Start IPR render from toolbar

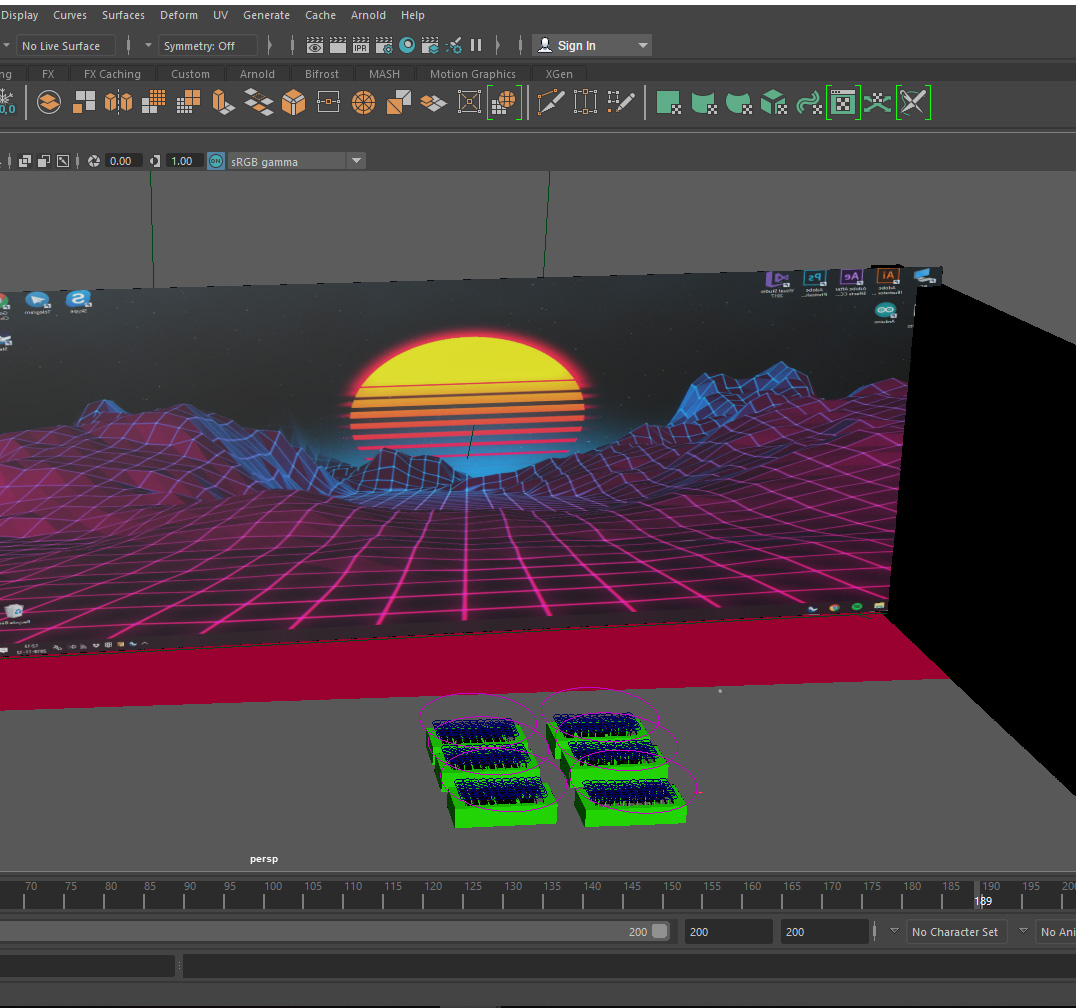(x=361, y=45)
